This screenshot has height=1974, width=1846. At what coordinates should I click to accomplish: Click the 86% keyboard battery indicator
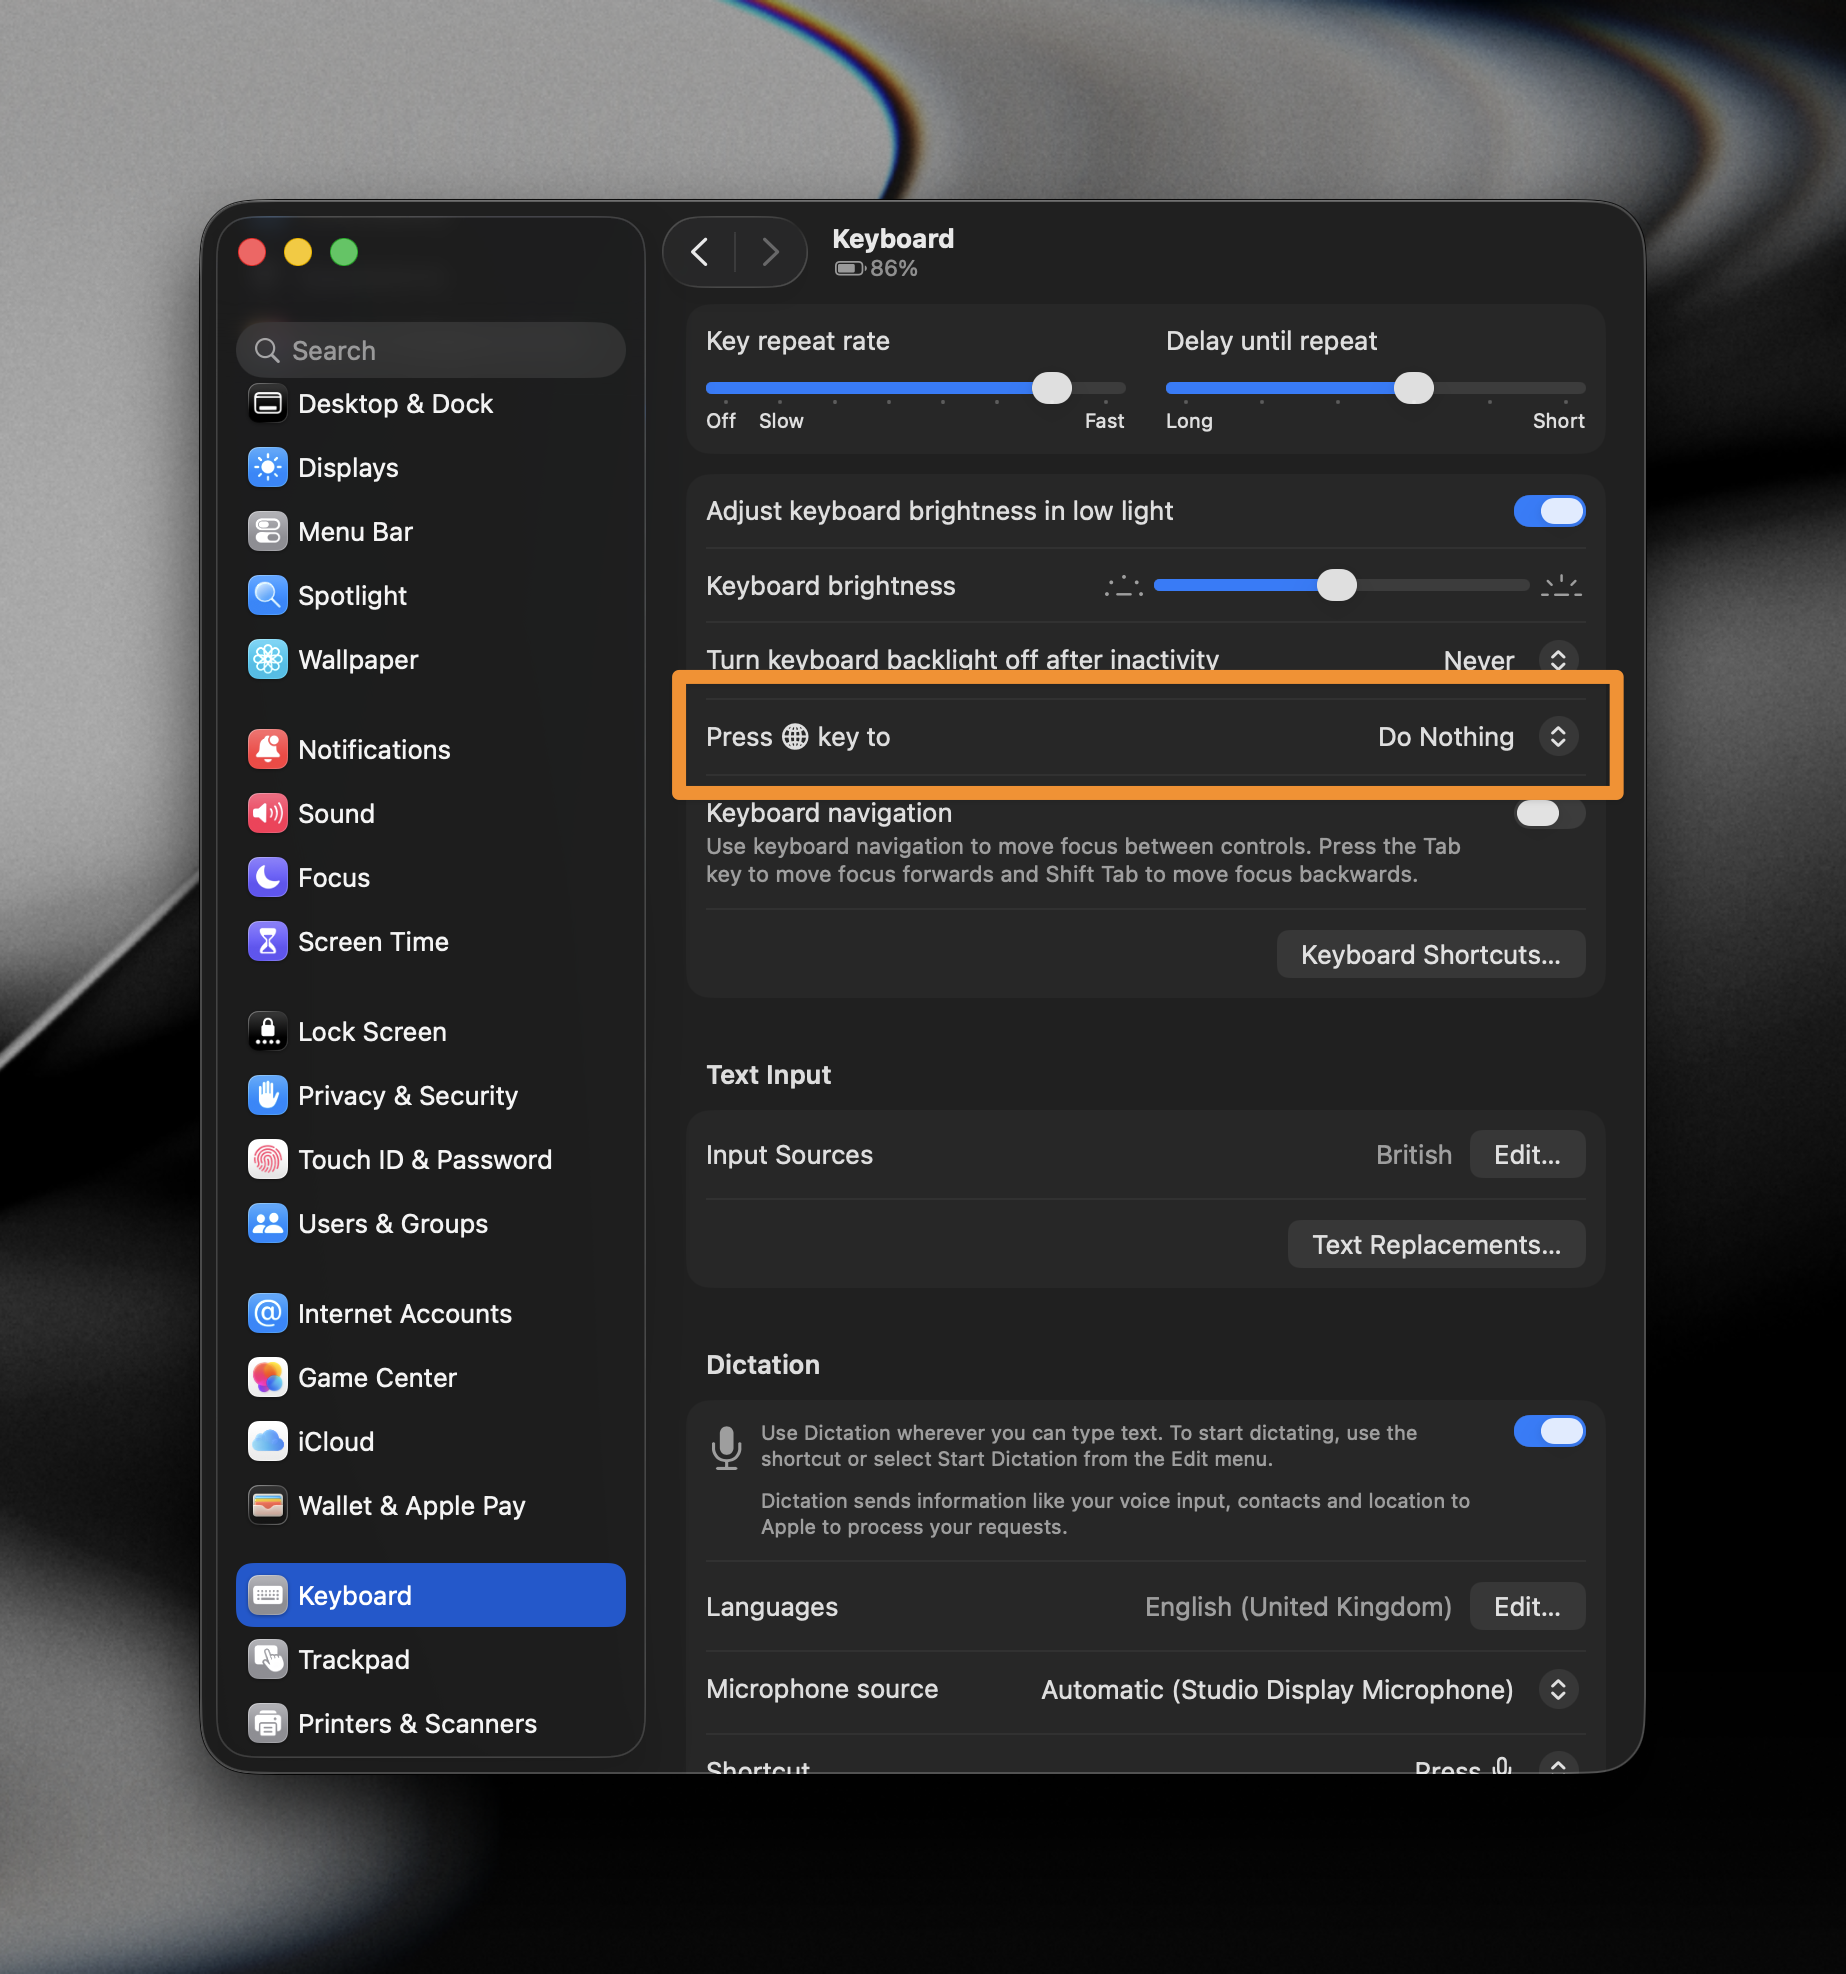click(x=875, y=268)
